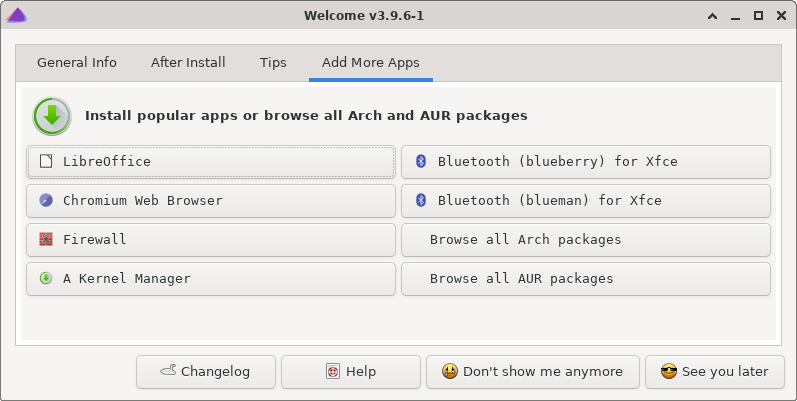Switch to the After Install tab
The image size is (797, 401).
[x=188, y=63]
